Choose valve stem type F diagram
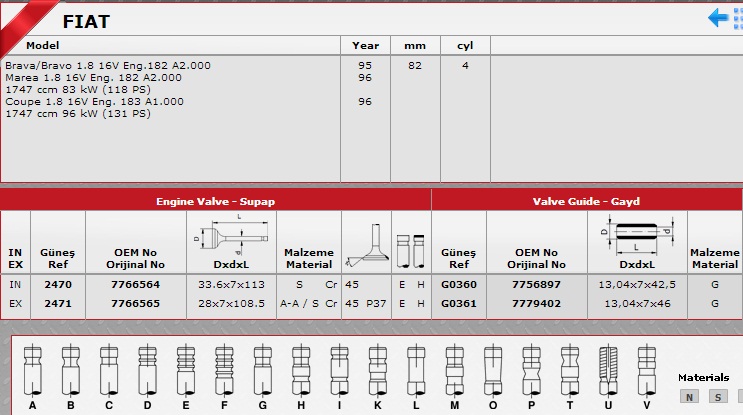The width and height of the screenshot is (743, 415). pos(223,371)
